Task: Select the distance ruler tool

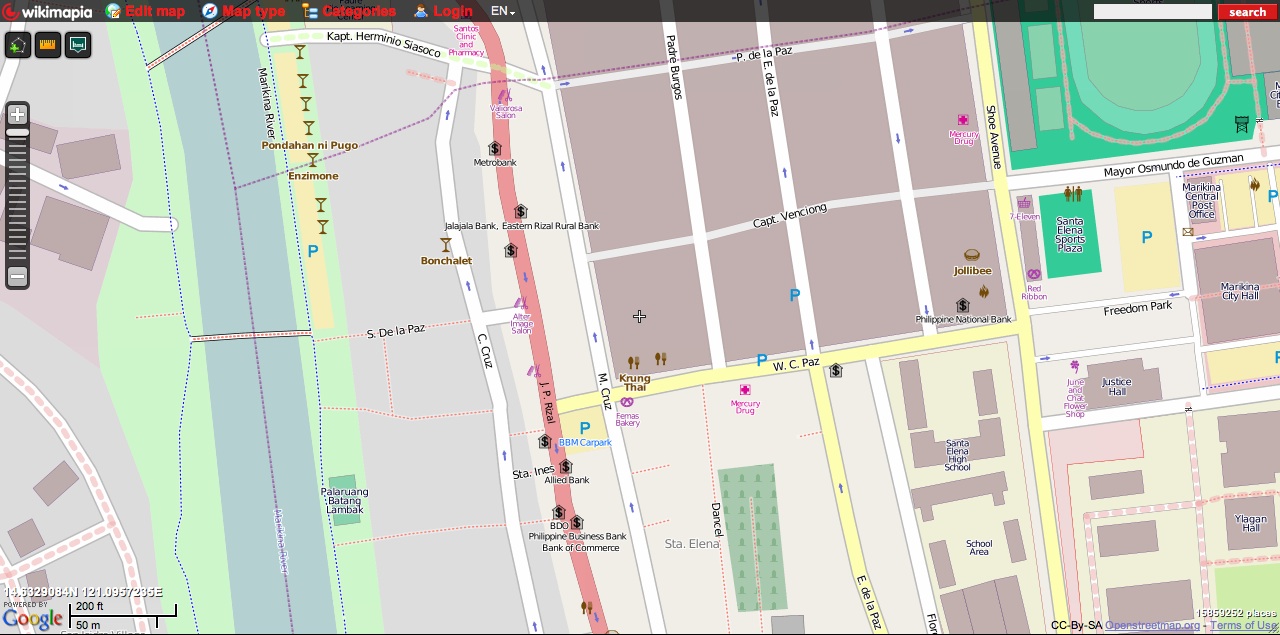Action: tap(48, 45)
